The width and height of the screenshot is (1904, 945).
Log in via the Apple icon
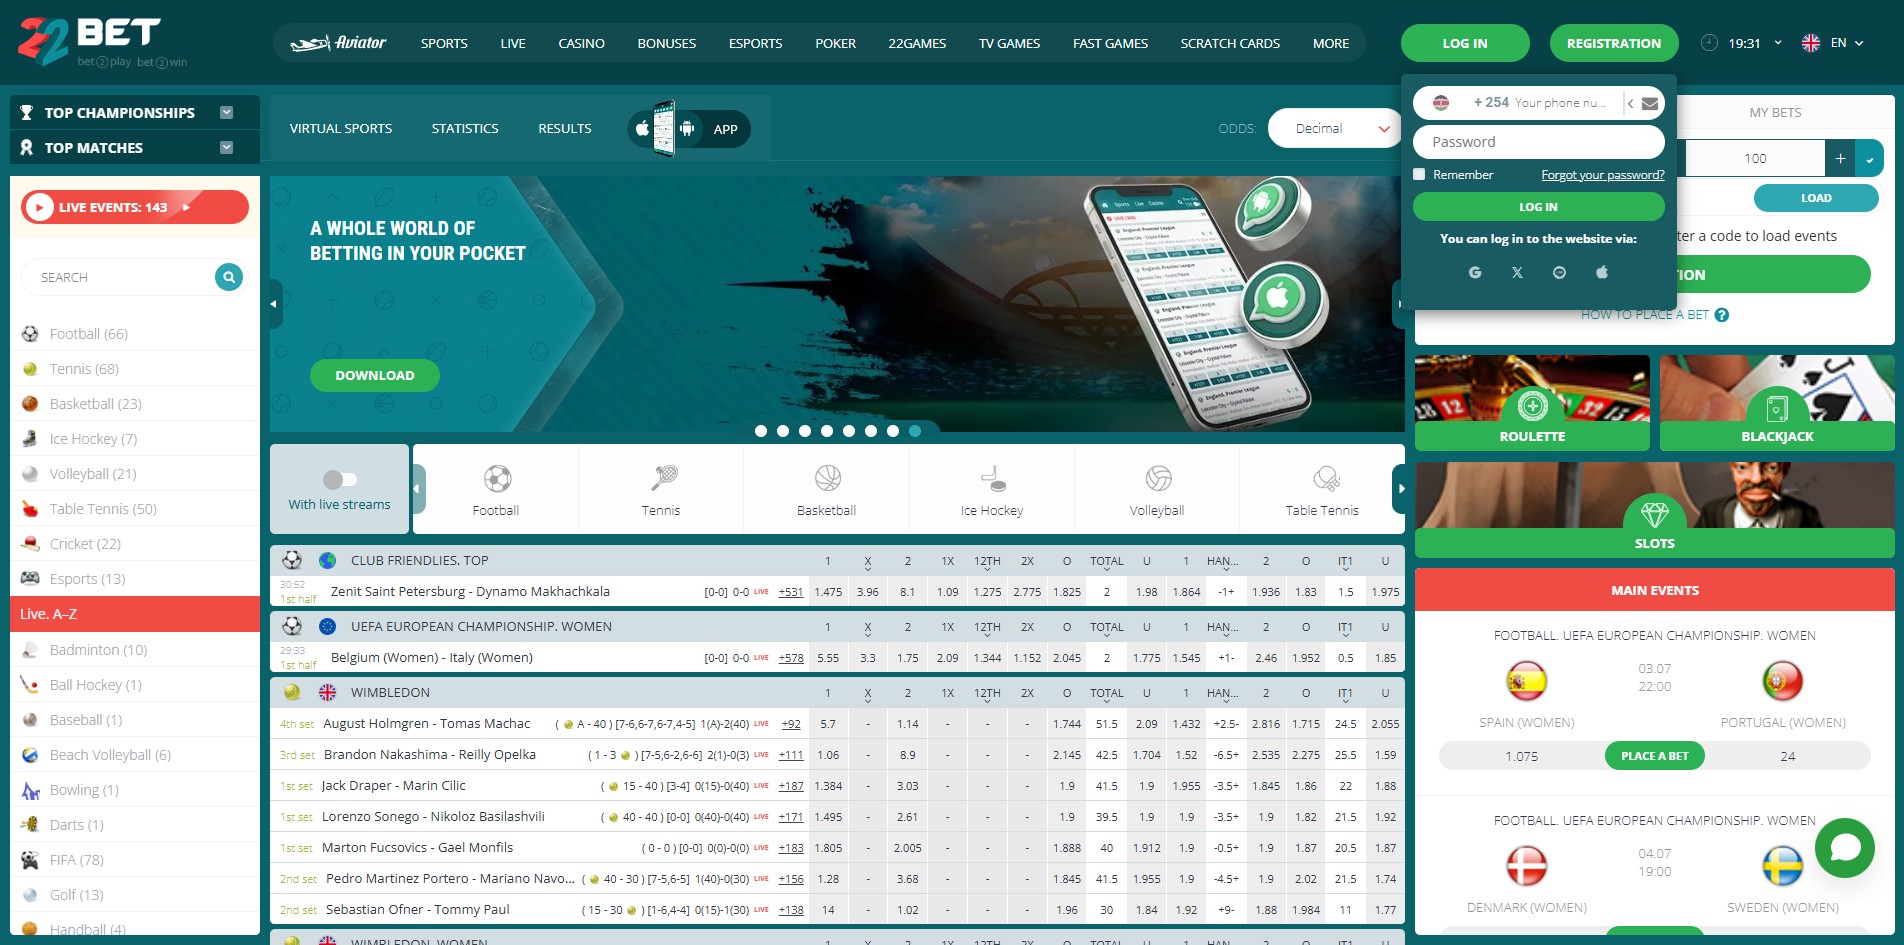click(1602, 271)
